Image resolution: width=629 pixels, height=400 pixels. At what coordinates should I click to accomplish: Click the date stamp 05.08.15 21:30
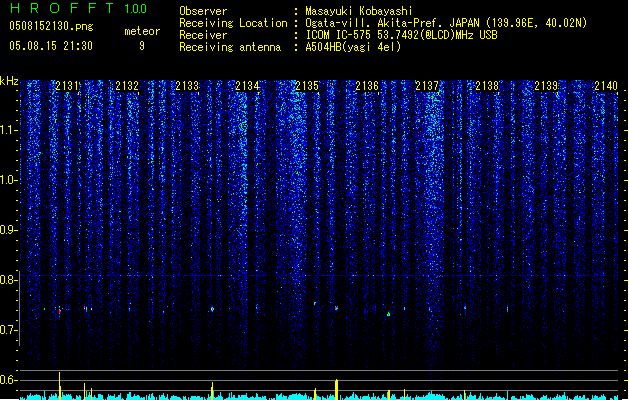point(51,46)
